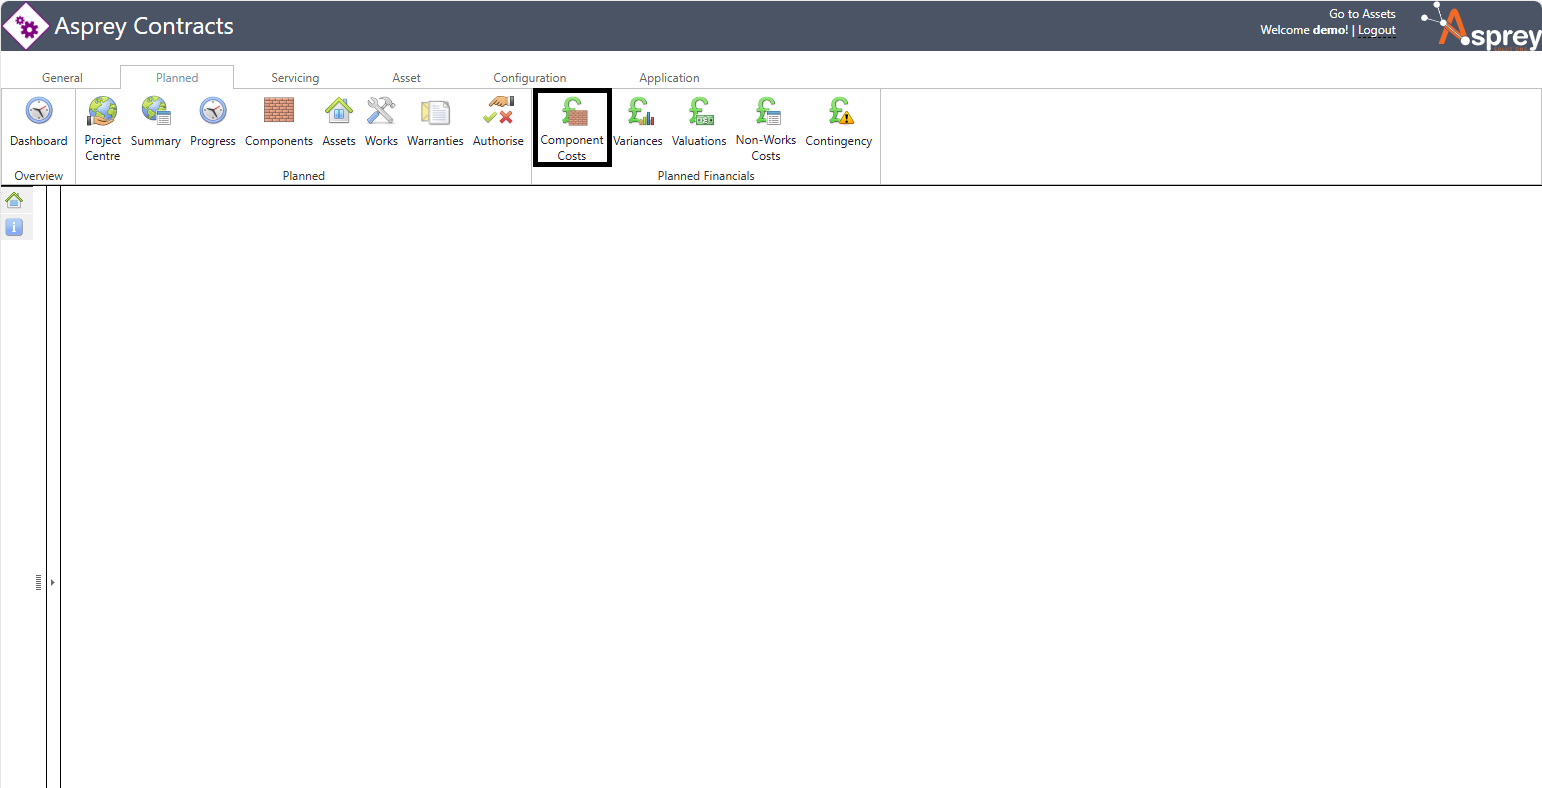Open the Configuration tab
Viewport: 1542px width, 788px height.
click(530, 78)
